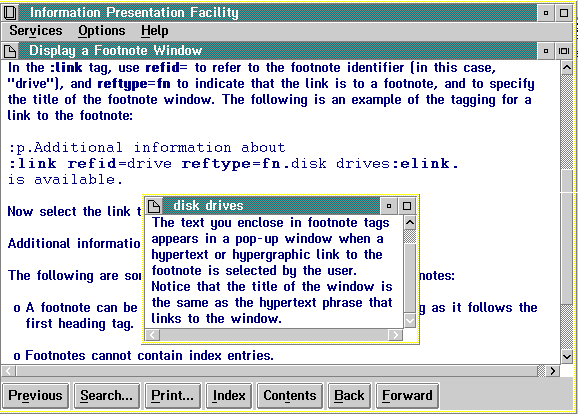Click the footnote popup scroll up arrow
This screenshot has width=578, height=414.
coord(410,223)
